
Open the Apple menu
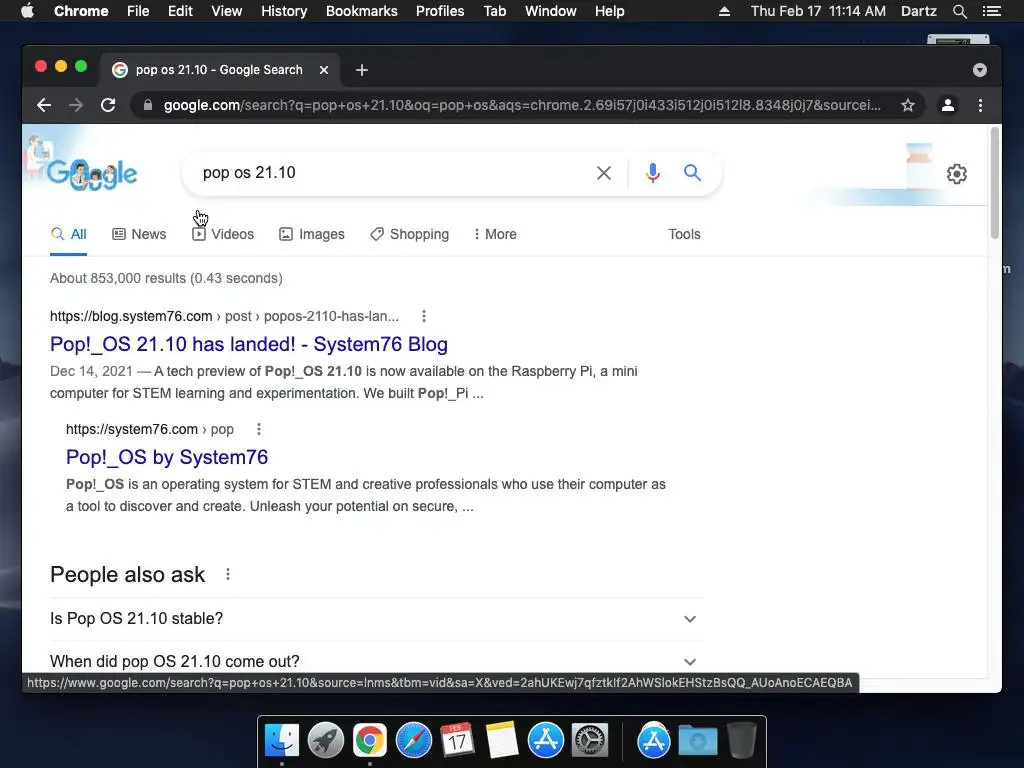click(27, 11)
